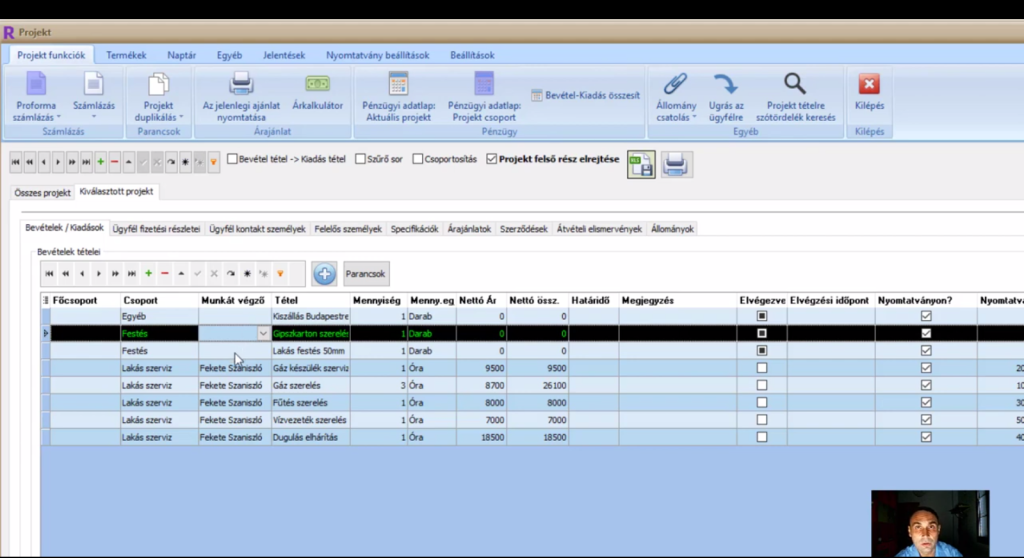
Task: Toggle the Csoportosítás checkbox
Action: coord(418,158)
